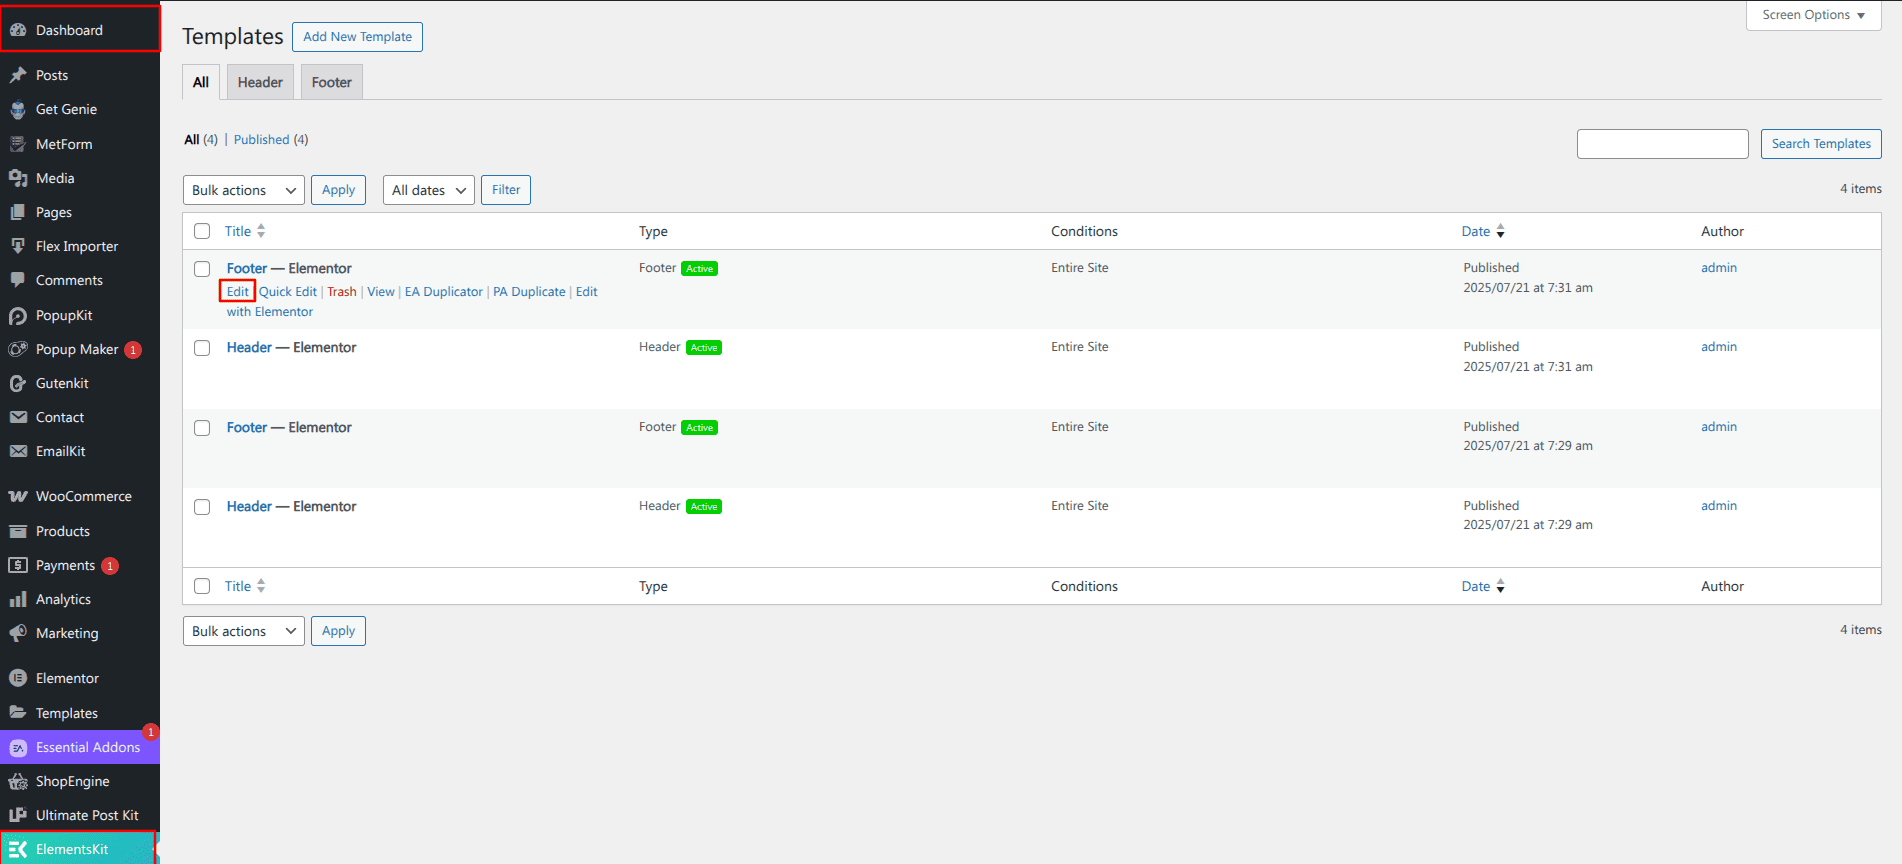The image size is (1902, 864).
Task: Click Edit link under first Footer template
Action: 237,292
